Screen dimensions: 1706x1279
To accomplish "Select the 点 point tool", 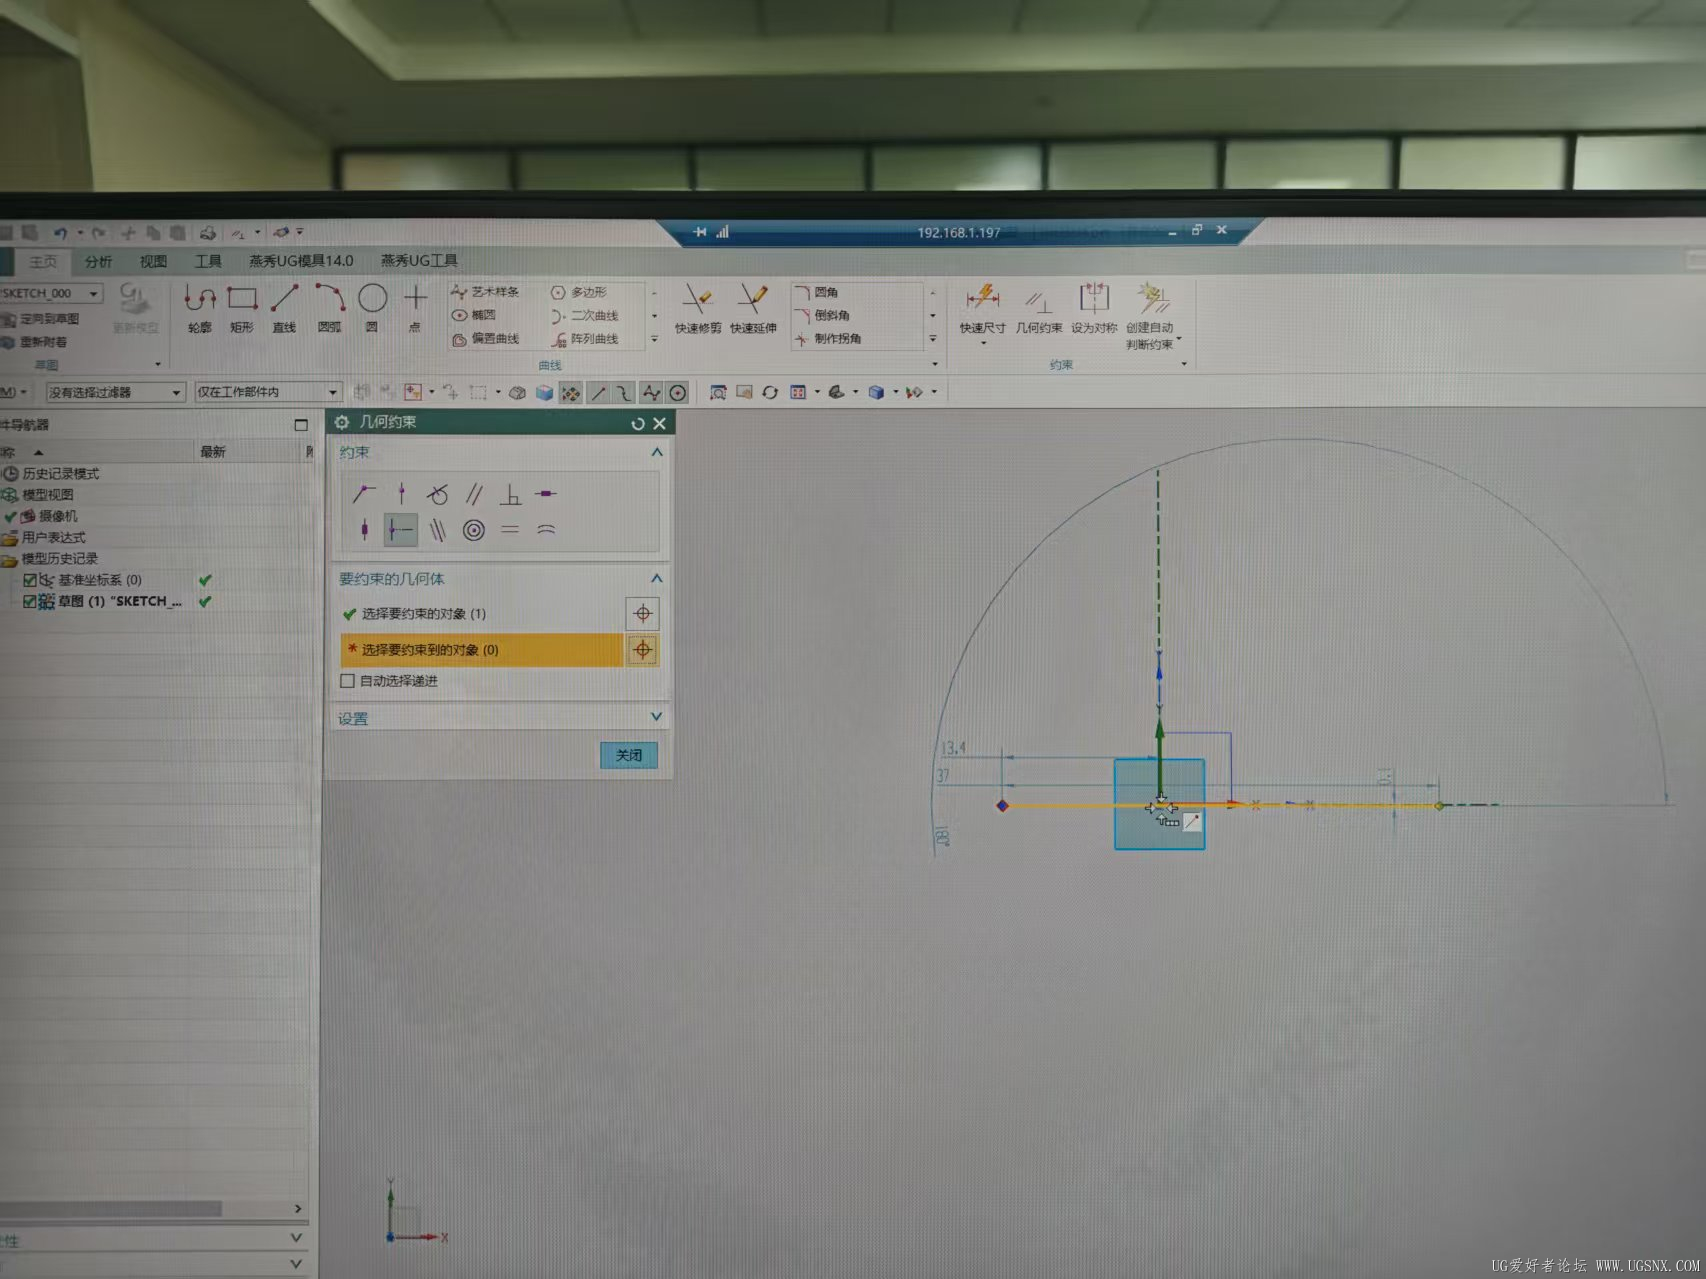I will pyautogui.click(x=415, y=308).
